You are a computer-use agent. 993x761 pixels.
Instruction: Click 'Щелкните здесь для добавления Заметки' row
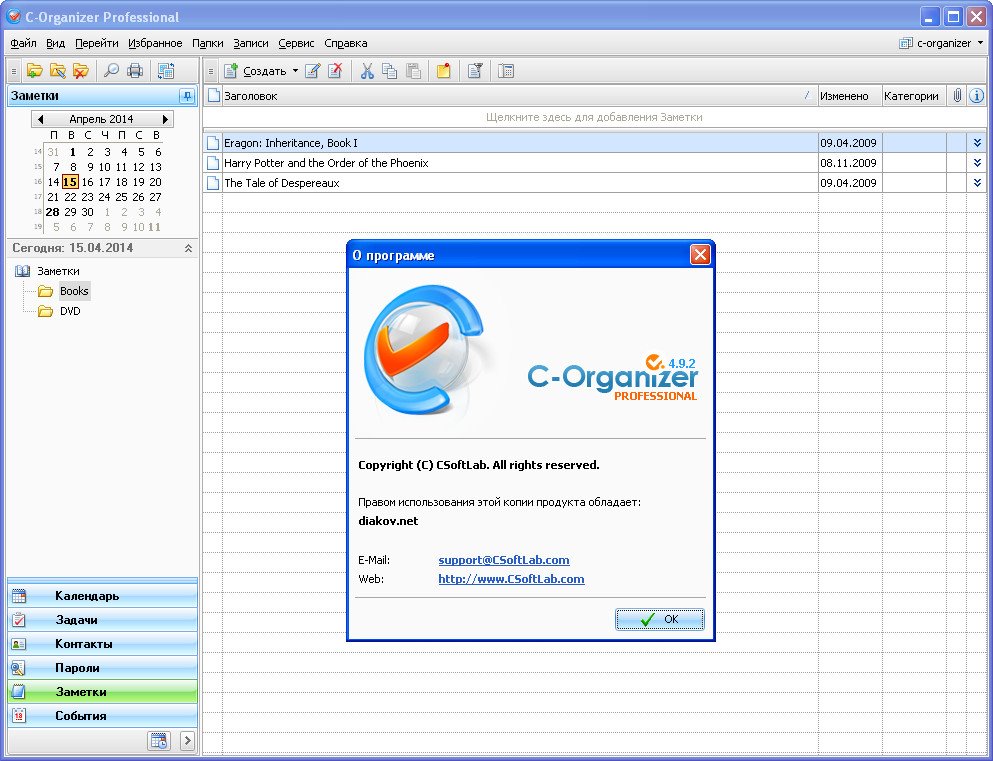594,117
